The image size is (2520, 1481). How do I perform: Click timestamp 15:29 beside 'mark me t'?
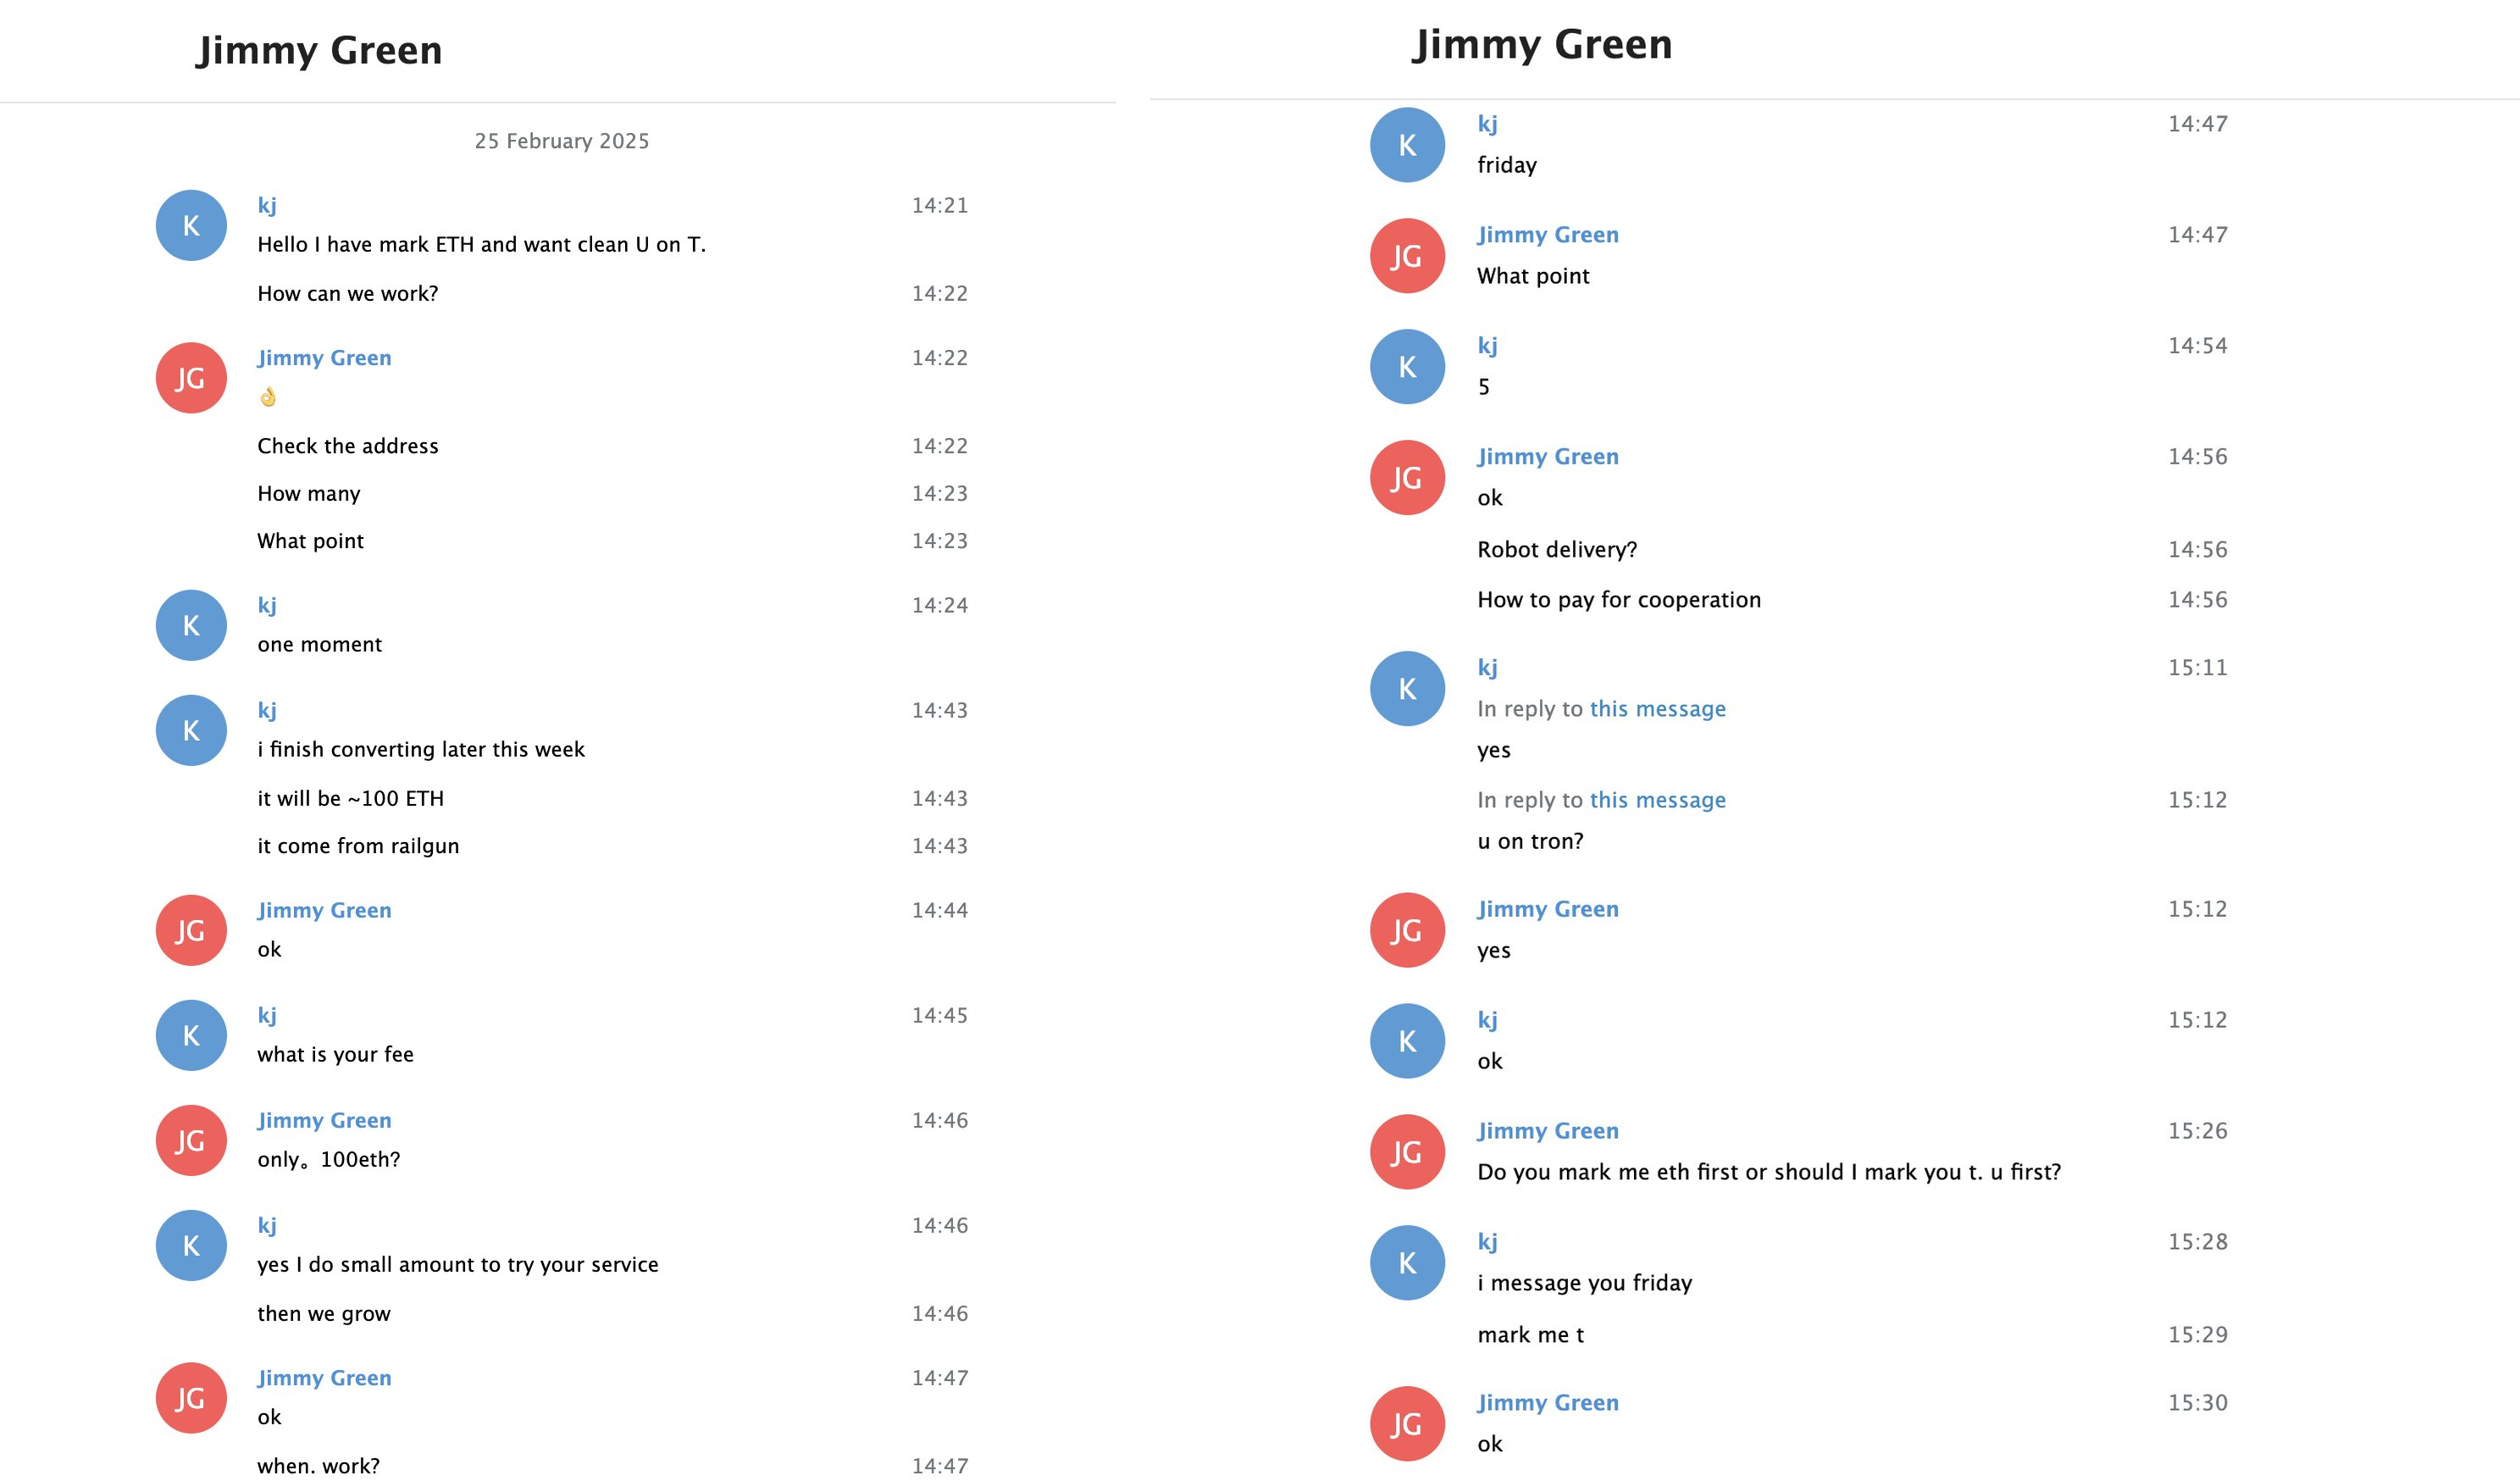click(2197, 1335)
